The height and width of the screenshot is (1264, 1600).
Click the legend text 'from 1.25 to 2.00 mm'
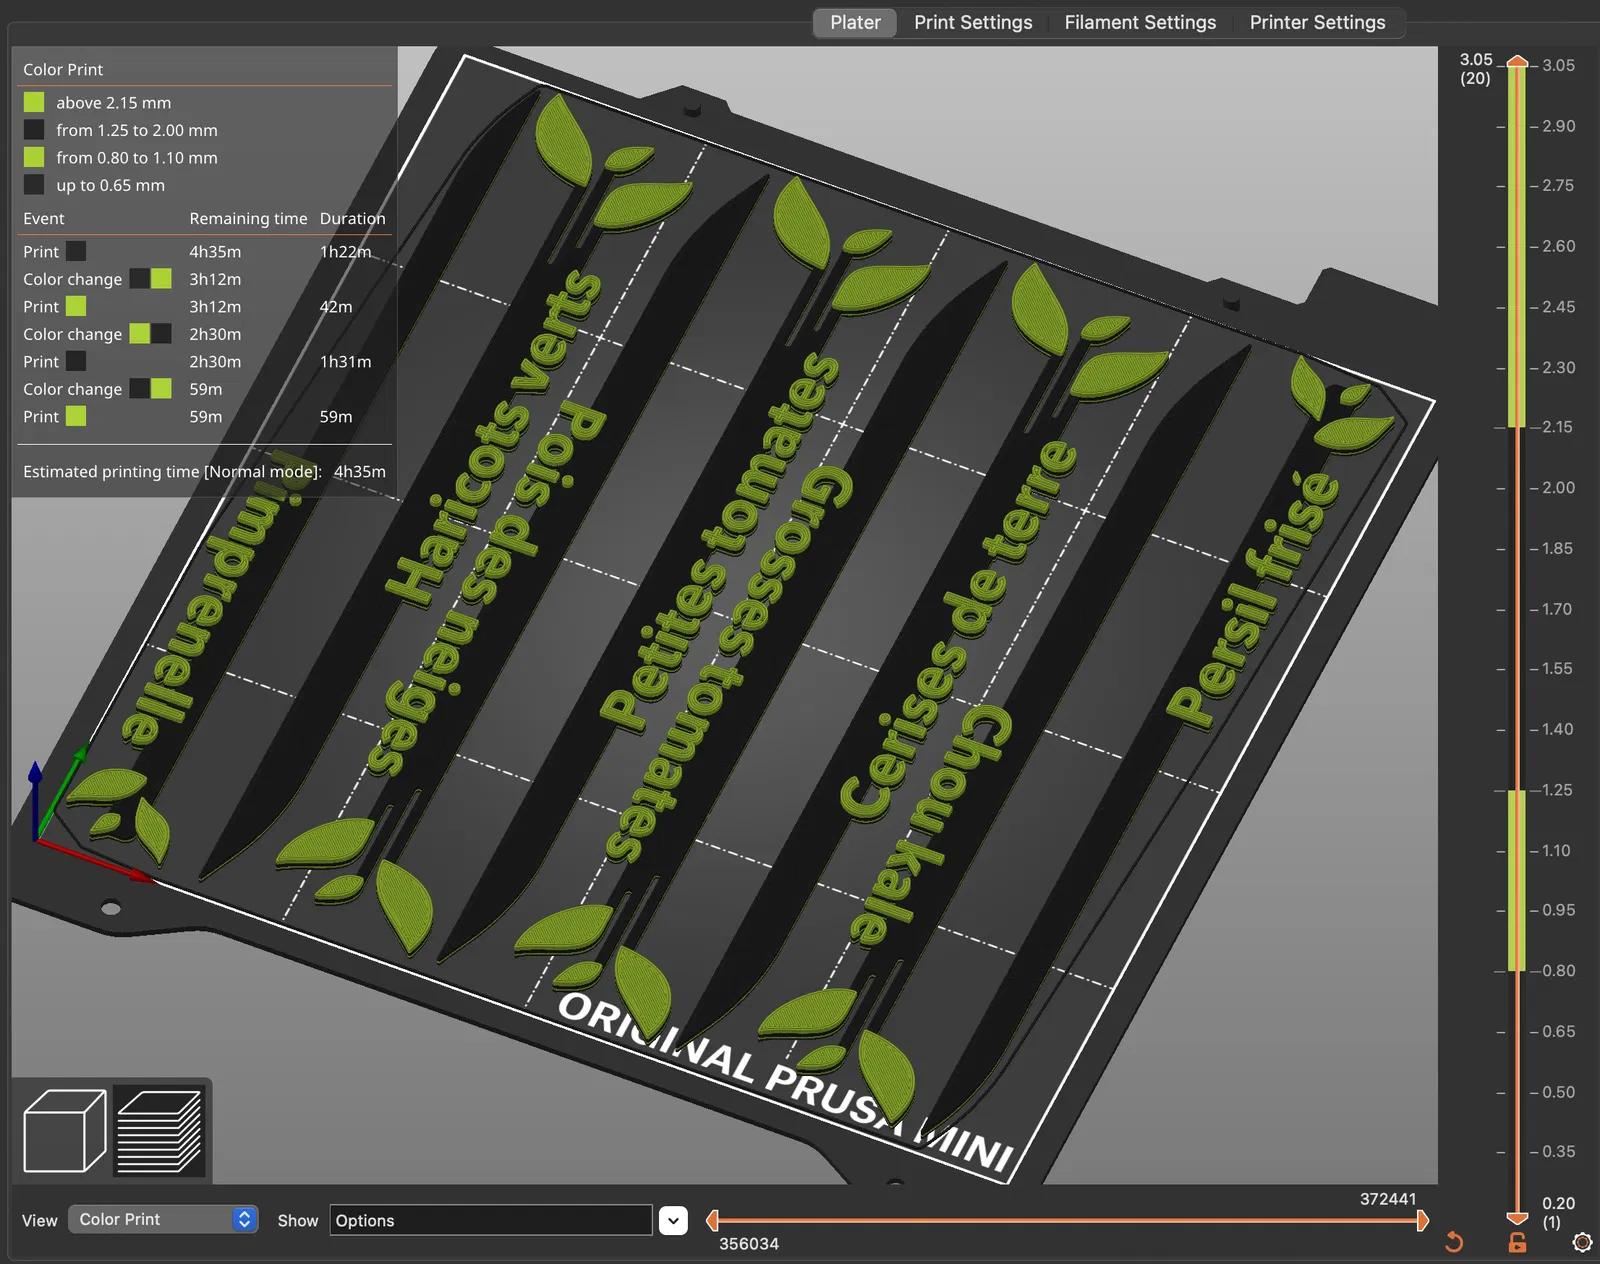coord(136,130)
